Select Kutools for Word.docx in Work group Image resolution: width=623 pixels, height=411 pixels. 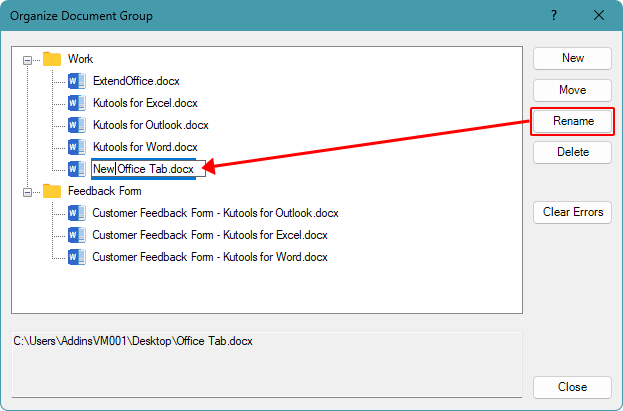click(x=145, y=147)
